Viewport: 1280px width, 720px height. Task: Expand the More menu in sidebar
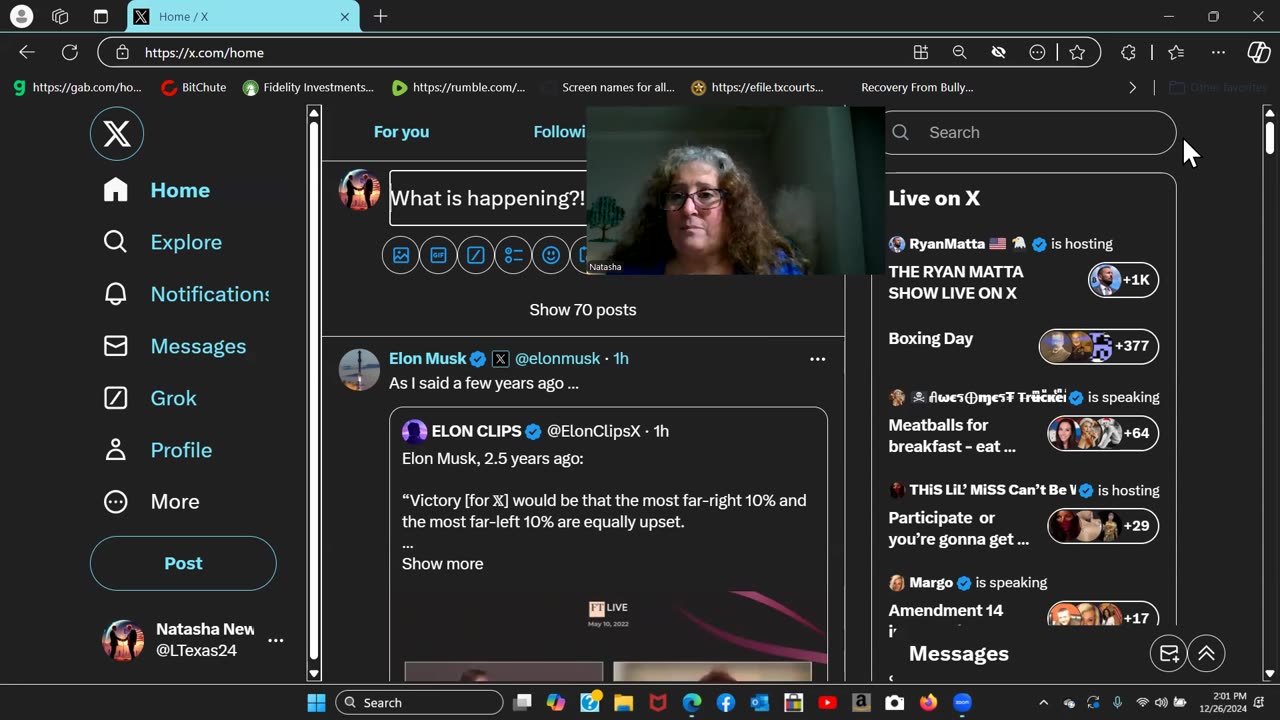tap(152, 502)
